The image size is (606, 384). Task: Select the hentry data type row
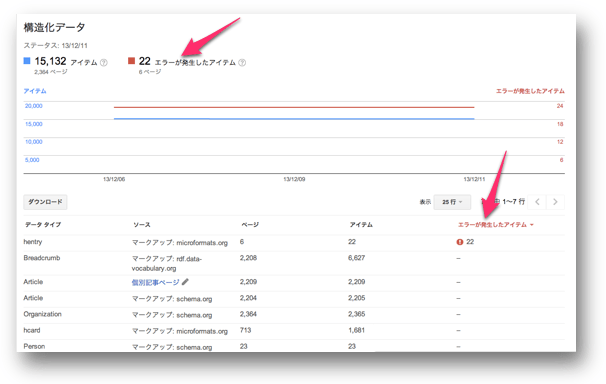coord(294,243)
